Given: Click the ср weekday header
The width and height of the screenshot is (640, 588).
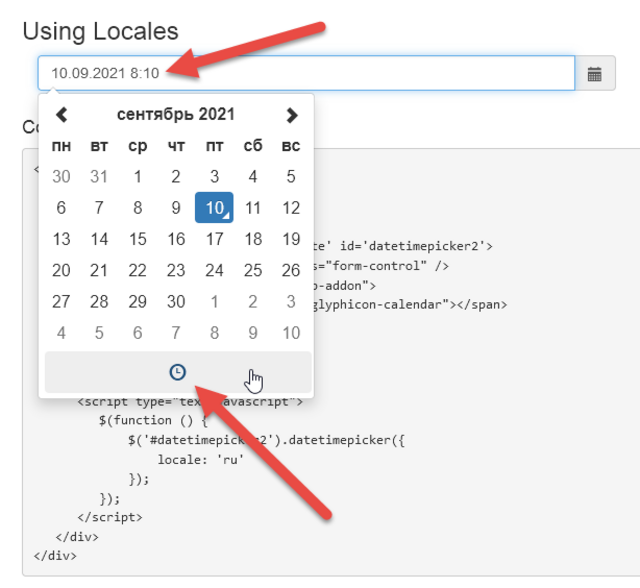Looking at the screenshot, I should pos(138,146).
